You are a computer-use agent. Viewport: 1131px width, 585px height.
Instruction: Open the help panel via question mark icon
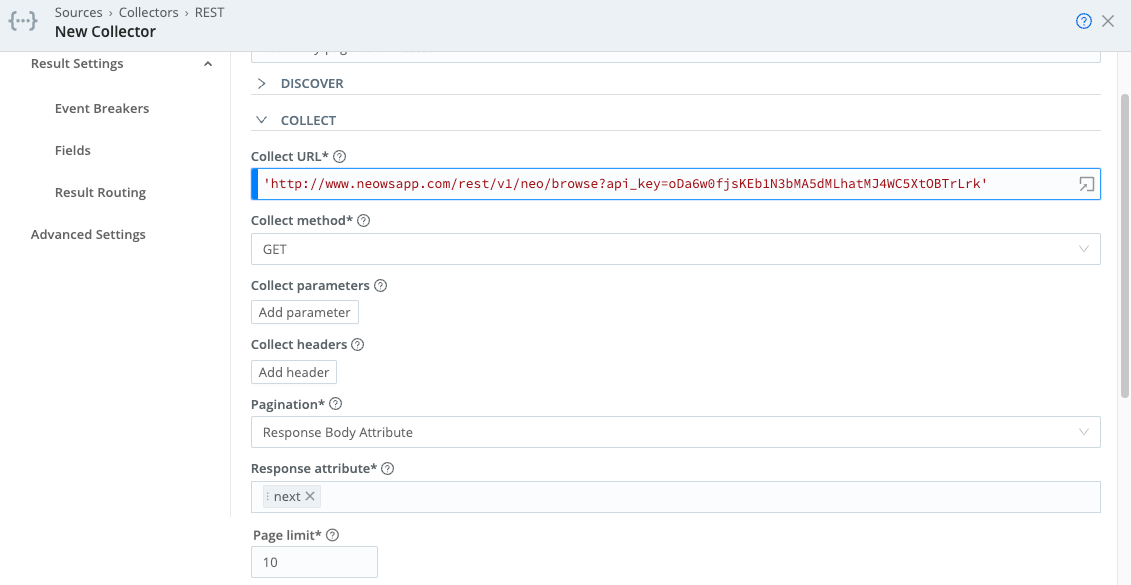click(1083, 20)
